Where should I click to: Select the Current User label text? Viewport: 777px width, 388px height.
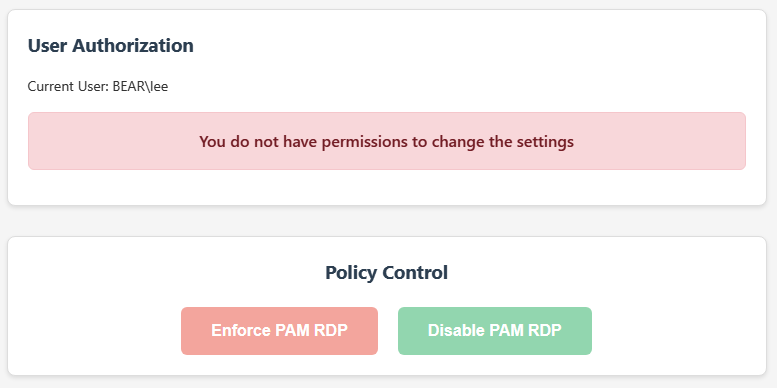[68, 87]
